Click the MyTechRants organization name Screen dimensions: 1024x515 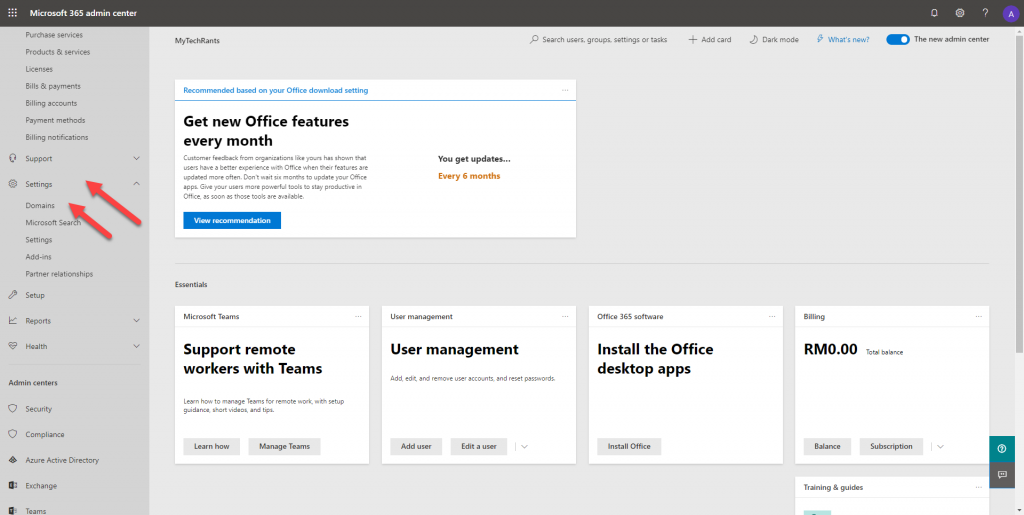[x=197, y=40]
